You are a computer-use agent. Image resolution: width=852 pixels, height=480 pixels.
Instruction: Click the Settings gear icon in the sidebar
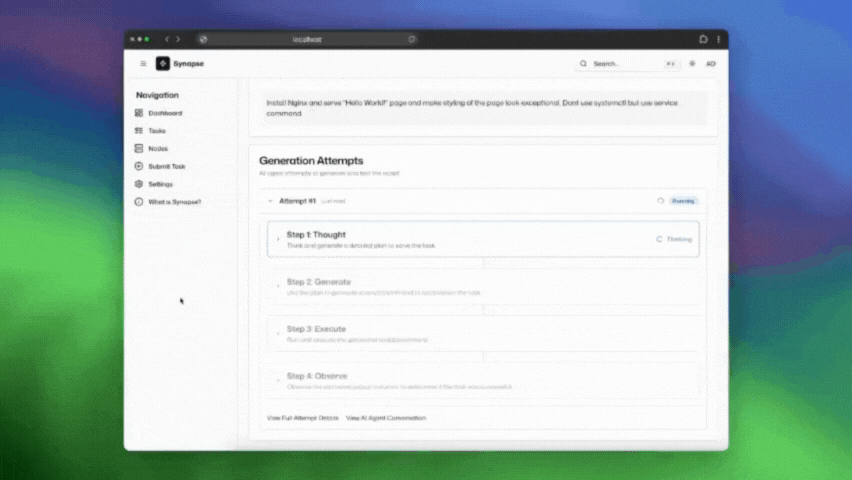click(x=139, y=184)
